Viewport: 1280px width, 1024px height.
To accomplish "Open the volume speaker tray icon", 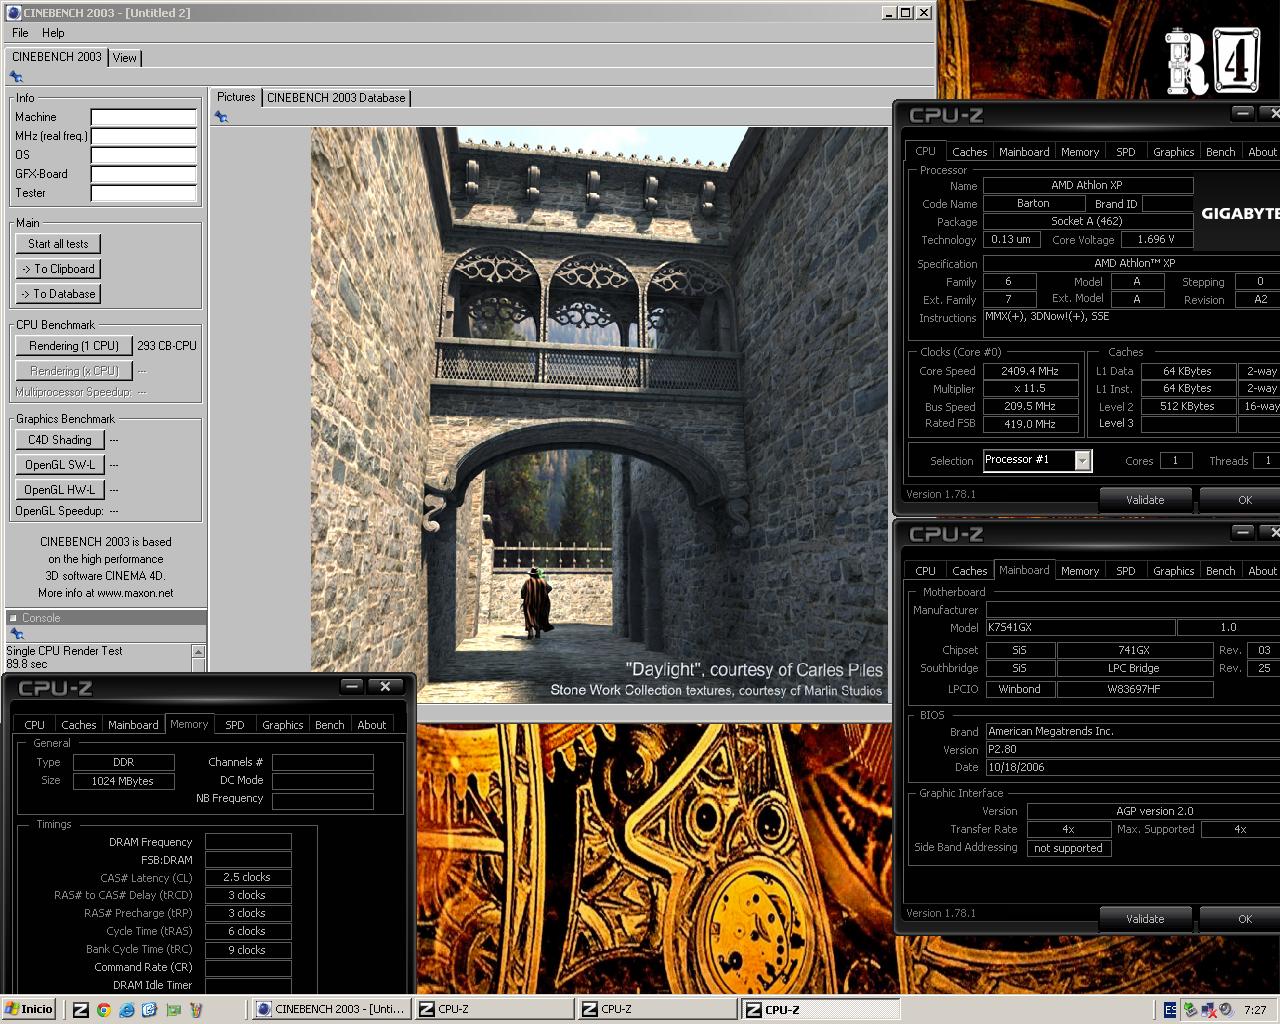I will [x=1224, y=1010].
